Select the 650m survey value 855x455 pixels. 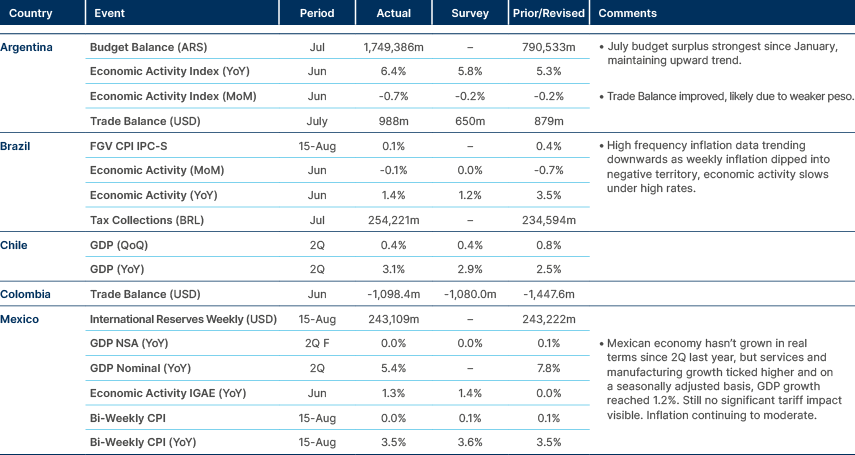470,121
